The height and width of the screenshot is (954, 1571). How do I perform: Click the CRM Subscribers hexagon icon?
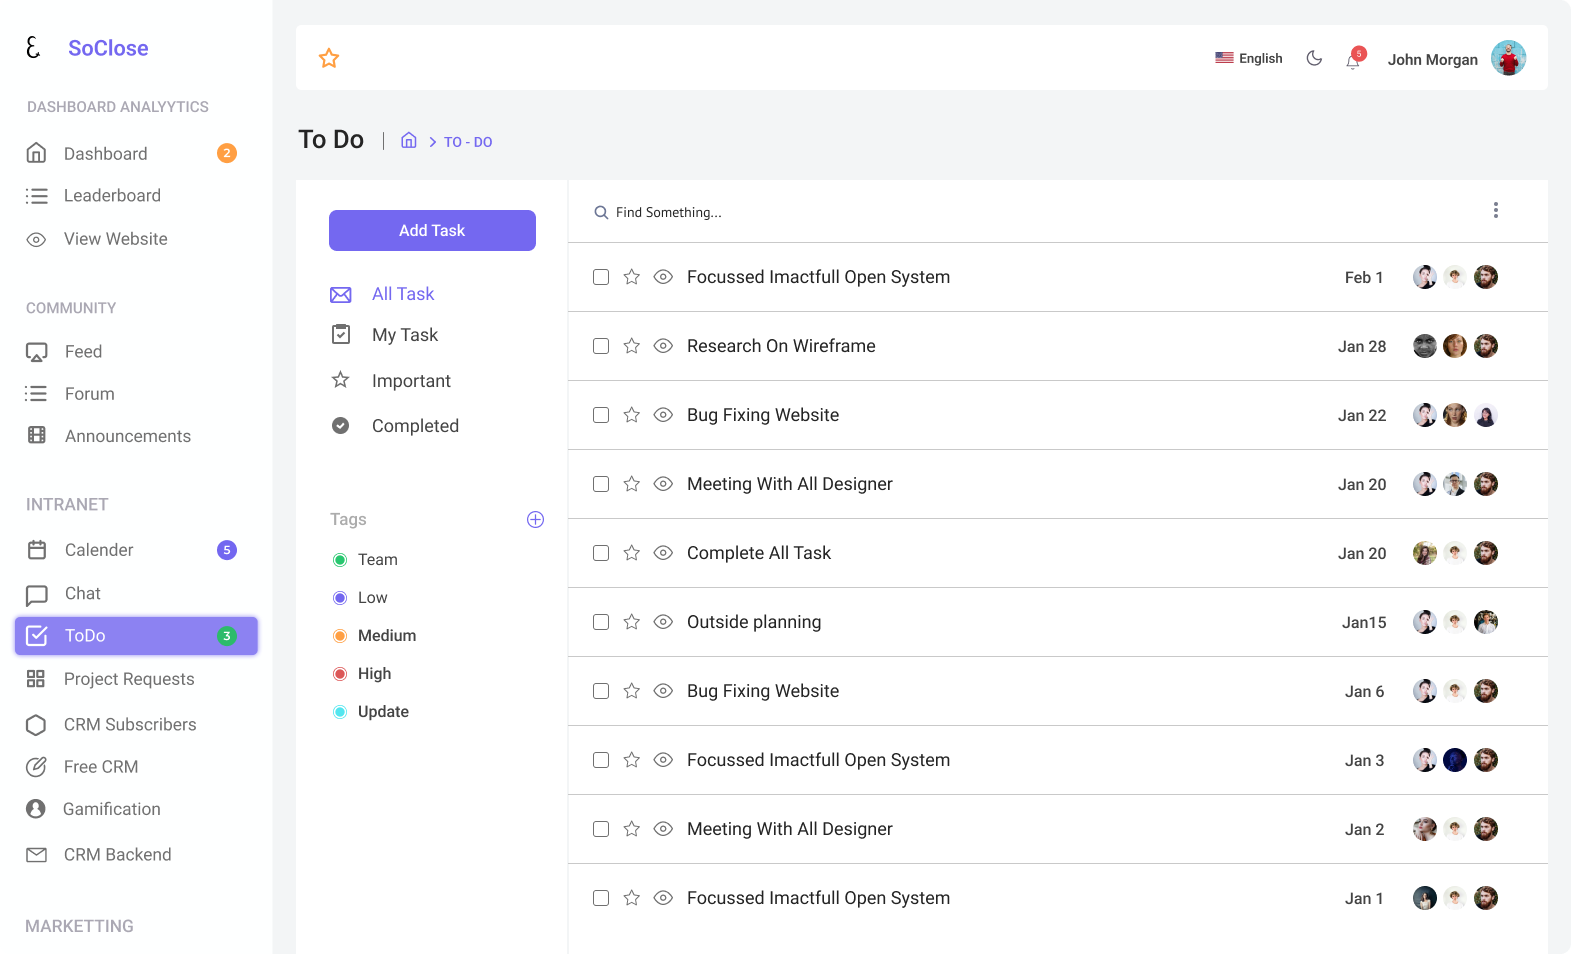[x=36, y=725]
